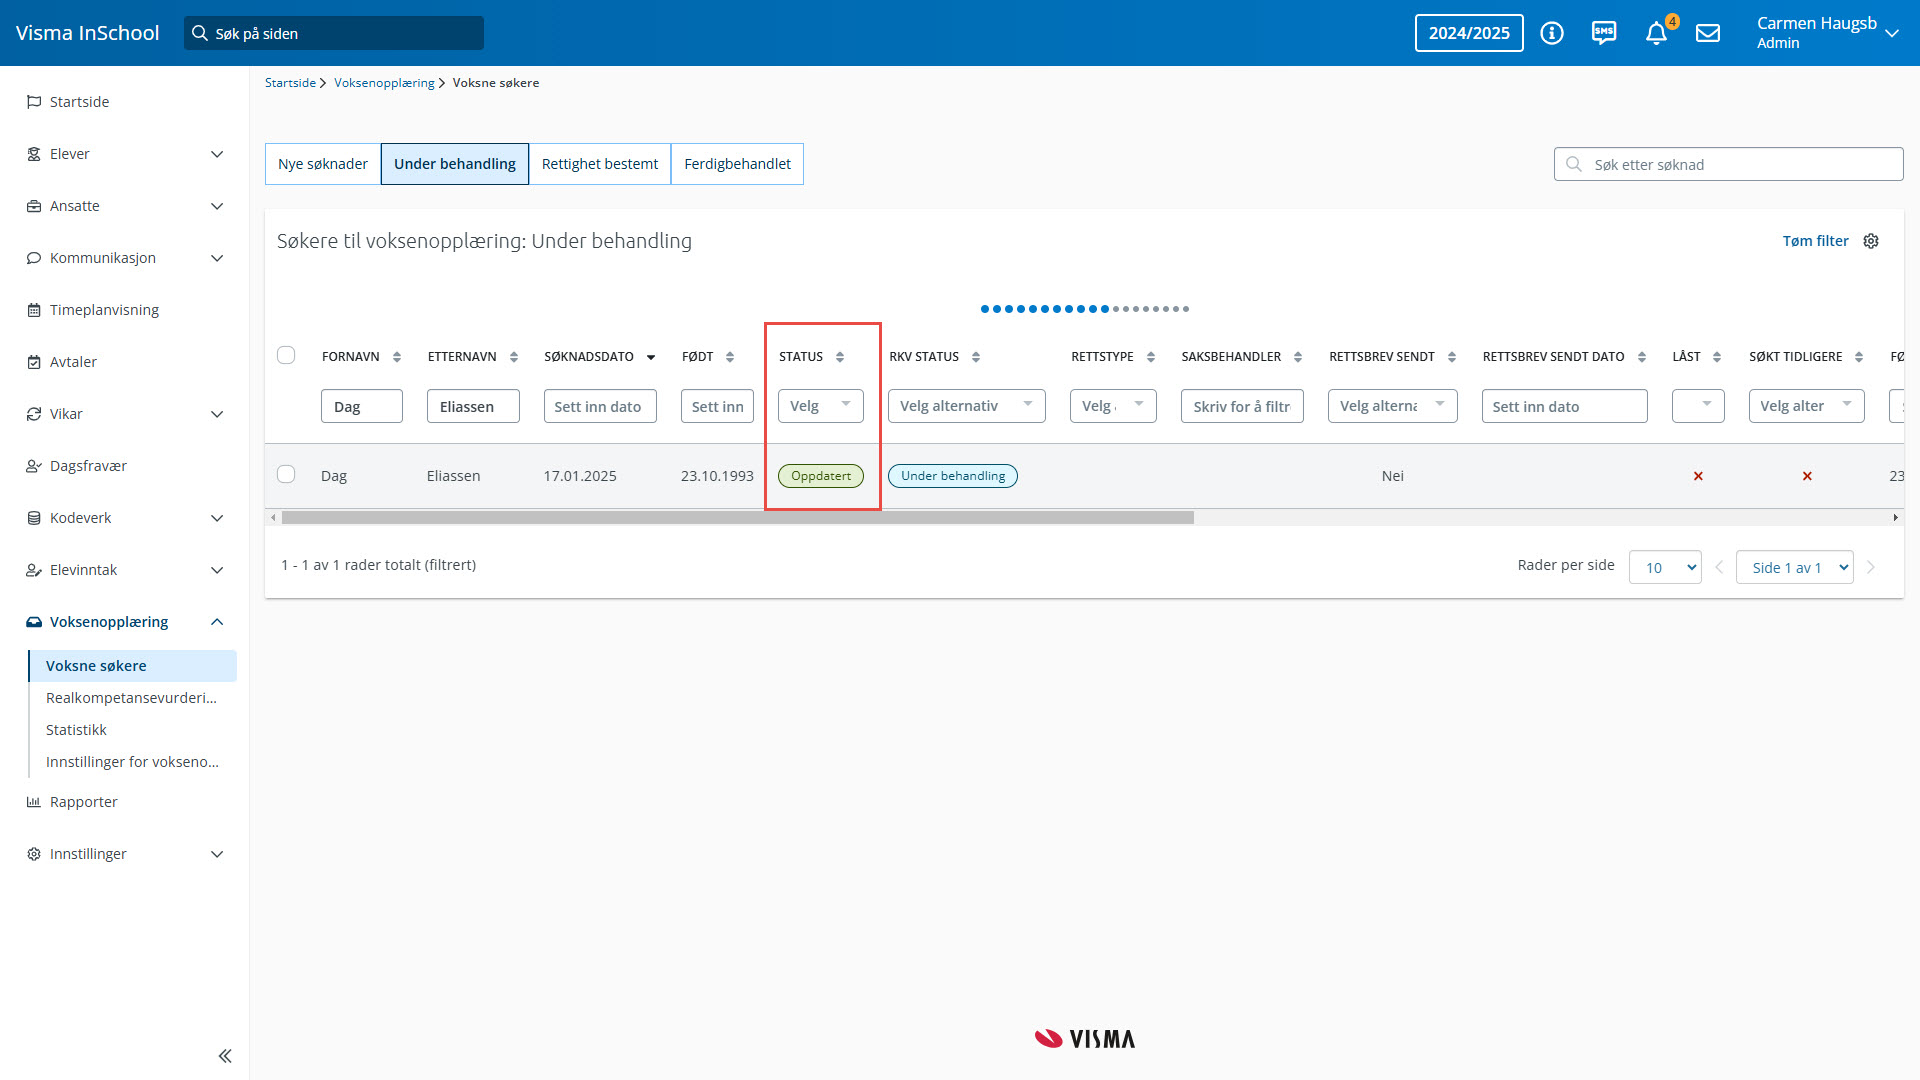Image resolution: width=1920 pixels, height=1080 pixels.
Task: Click the 2024/2025 school year button
Action: (1469, 33)
